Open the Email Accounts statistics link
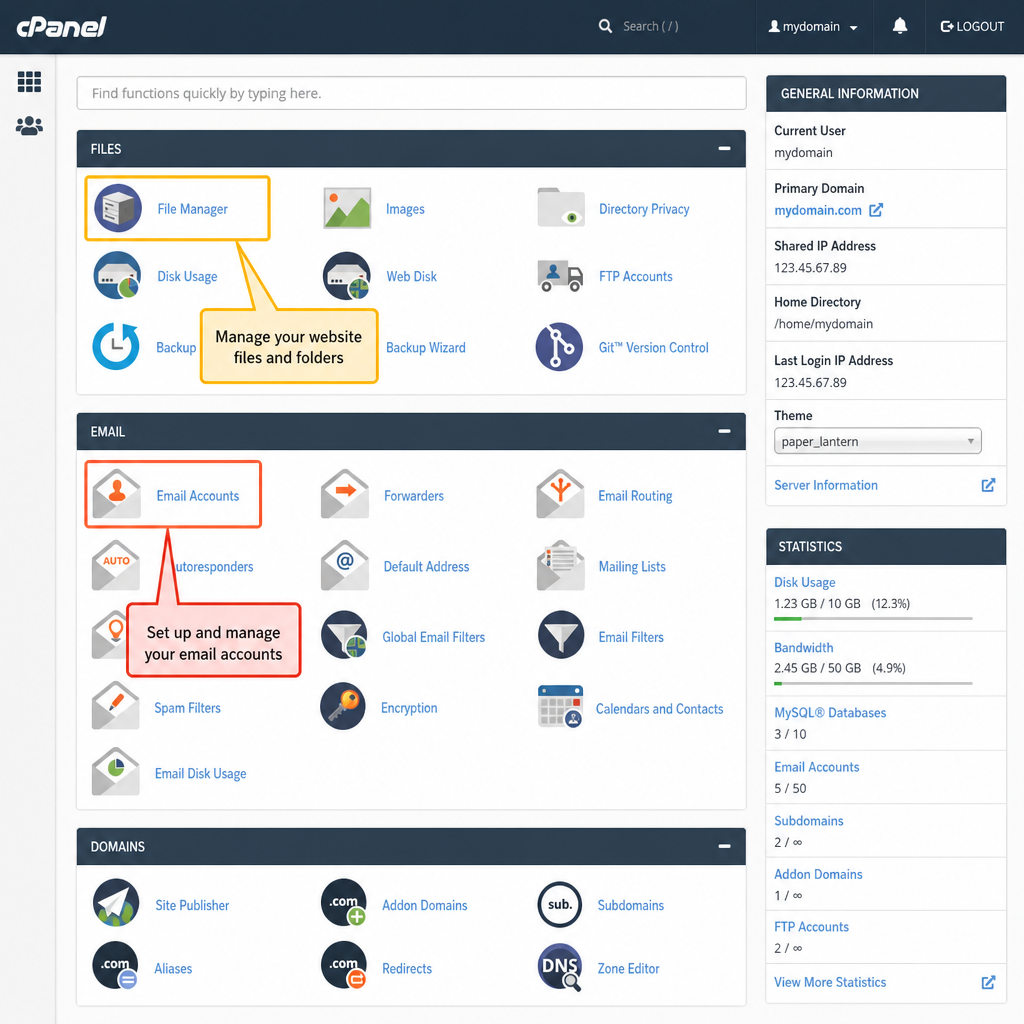Screen dimensions: 1024x1024 click(x=816, y=767)
